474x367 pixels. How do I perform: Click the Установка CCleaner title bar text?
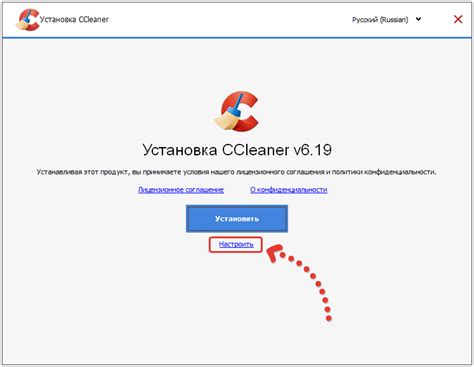click(x=74, y=19)
